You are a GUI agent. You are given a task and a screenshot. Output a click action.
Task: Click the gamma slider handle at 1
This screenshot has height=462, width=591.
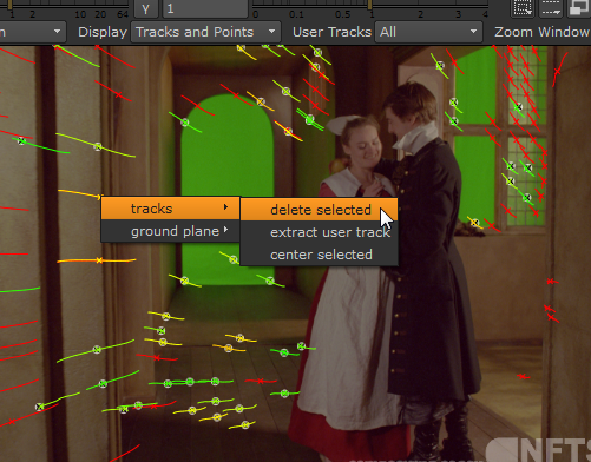pyautogui.click(x=370, y=4)
